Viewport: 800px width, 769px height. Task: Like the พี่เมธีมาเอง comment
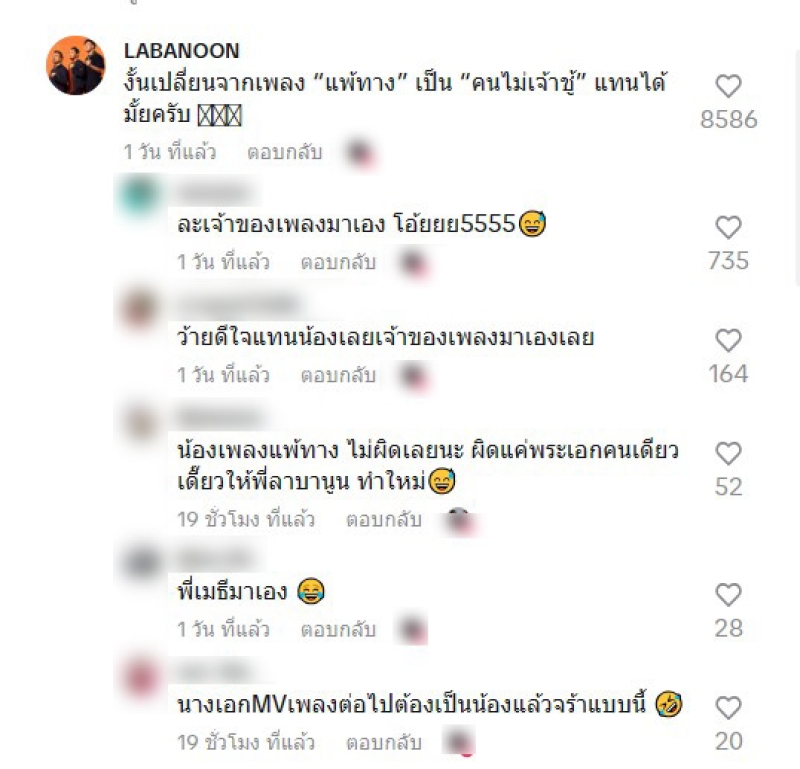pyautogui.click(x=728, y=595)
